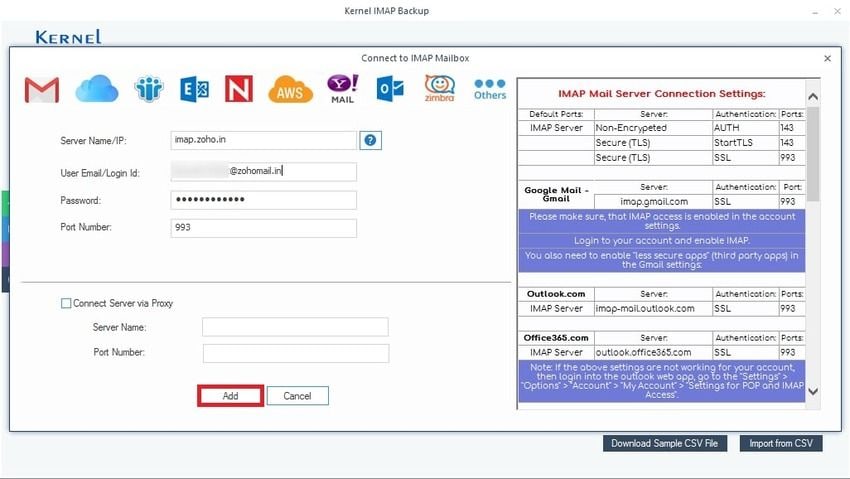Click the Outlook.com heading cell
850x479 pixels.
556,294
